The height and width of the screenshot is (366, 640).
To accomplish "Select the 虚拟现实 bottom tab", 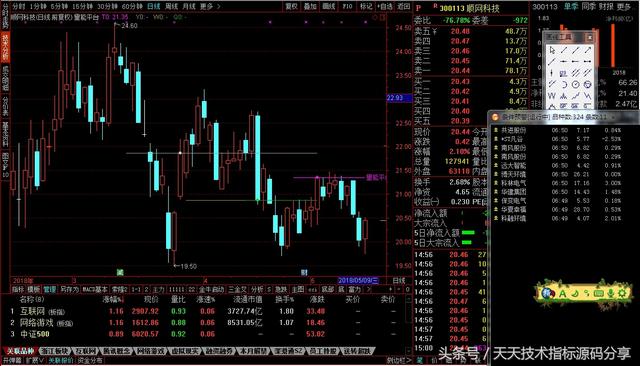I will [x=185, y=351].
